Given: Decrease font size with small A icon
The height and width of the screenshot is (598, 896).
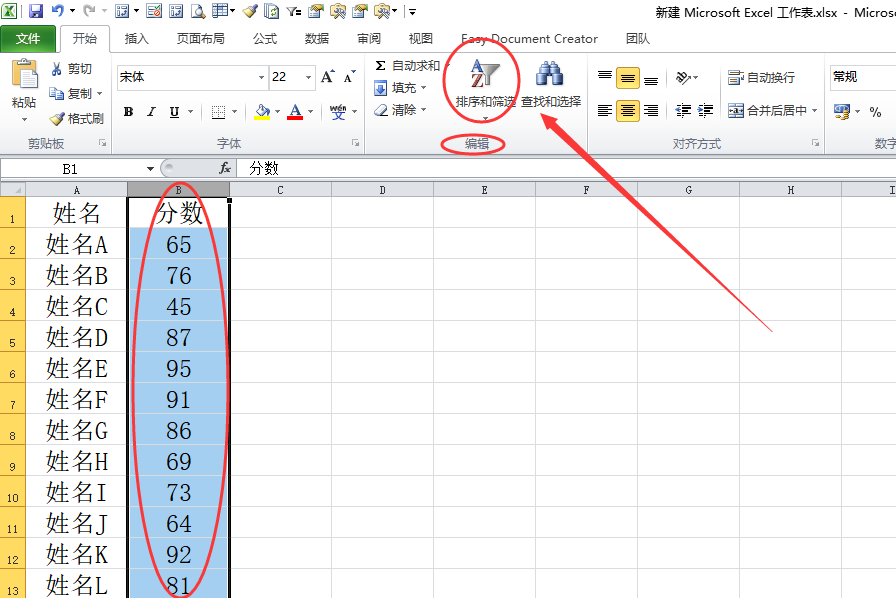Looking at the screenshot, I should click(349, 77).
